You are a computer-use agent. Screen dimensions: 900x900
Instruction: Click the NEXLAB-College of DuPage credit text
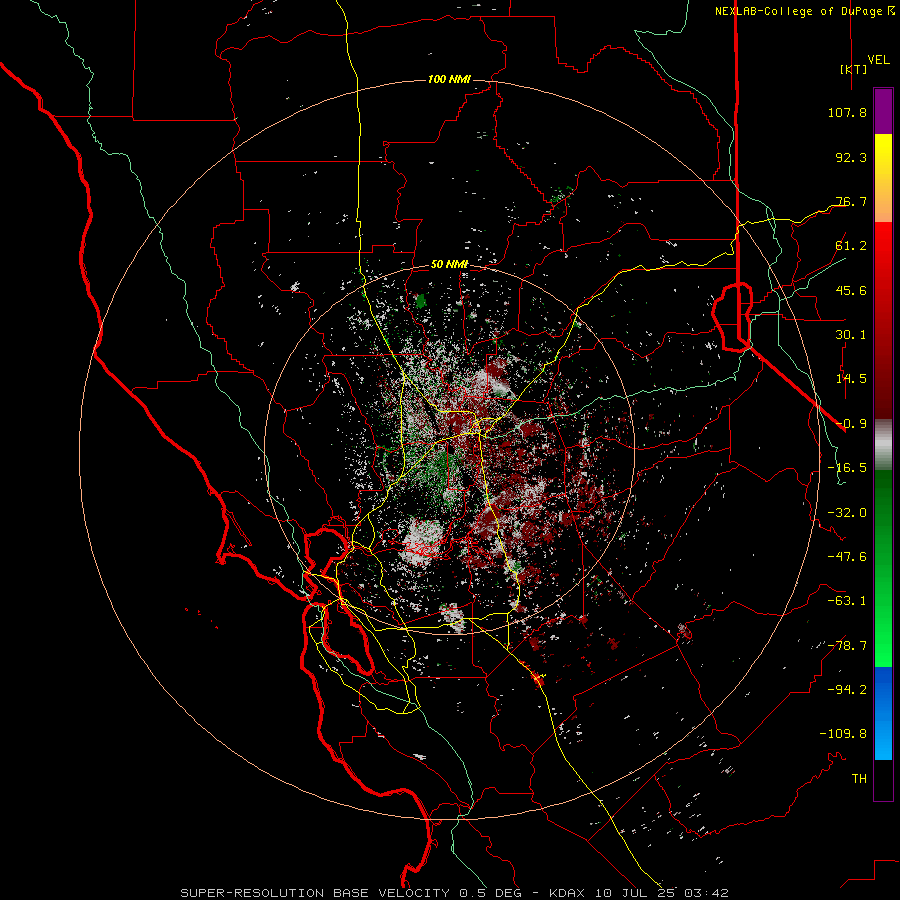[x=804, y=11]
